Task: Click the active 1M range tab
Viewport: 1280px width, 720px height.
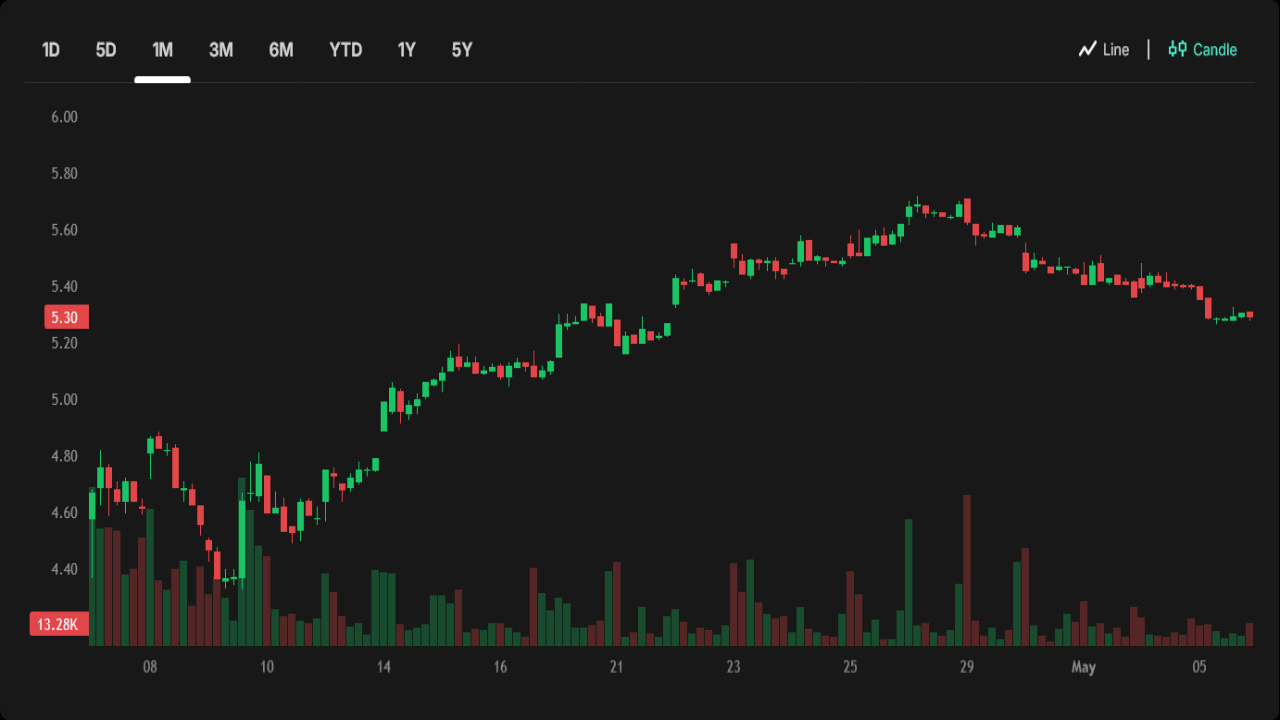Action: [162, 50]
